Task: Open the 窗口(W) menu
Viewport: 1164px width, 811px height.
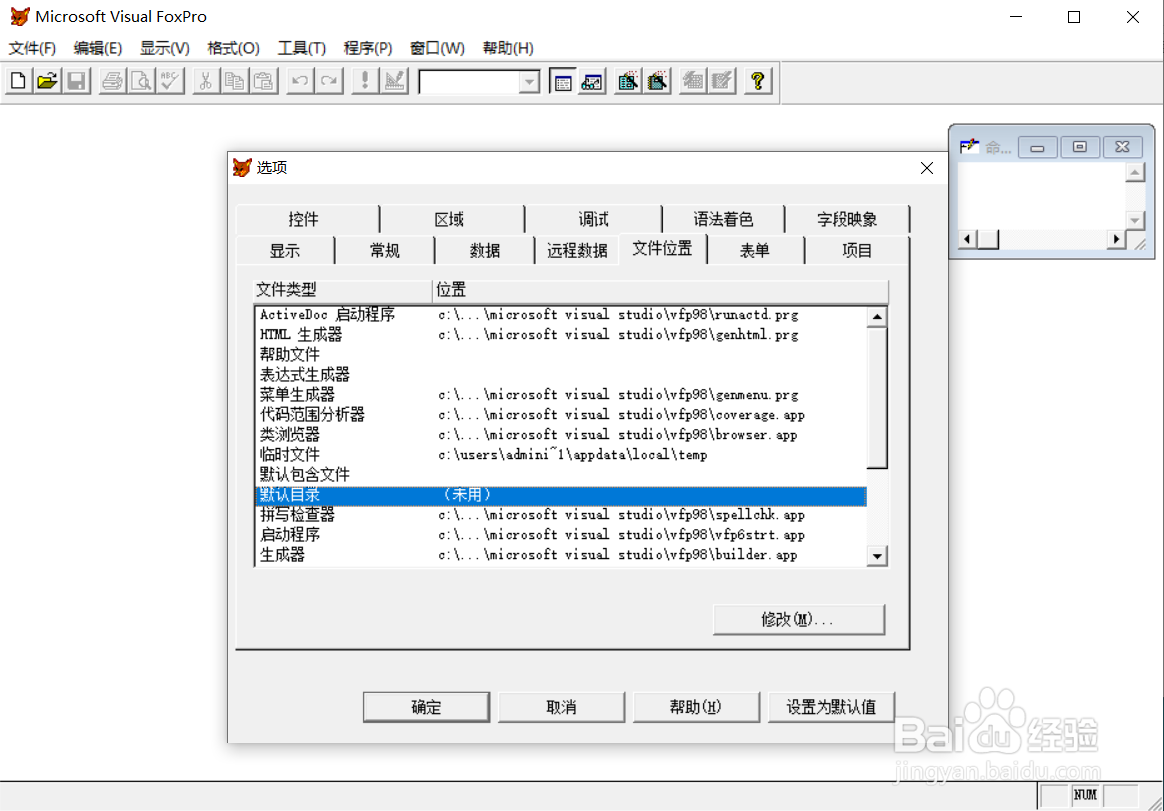Action: tap(437, 48)
